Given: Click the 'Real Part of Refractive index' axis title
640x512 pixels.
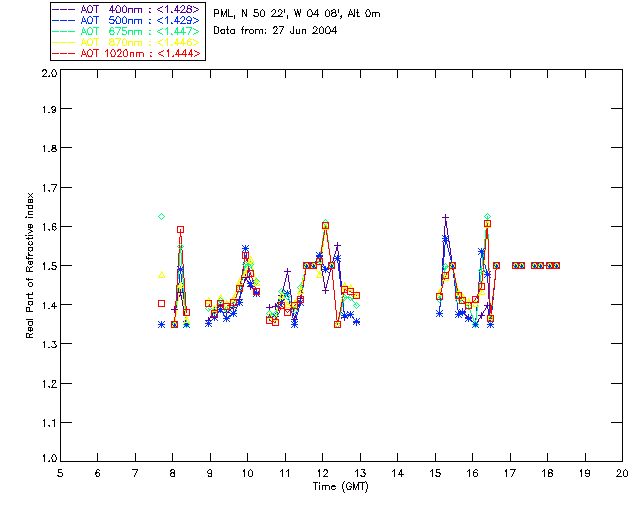Looking at the screenshot, I should 30,265.
